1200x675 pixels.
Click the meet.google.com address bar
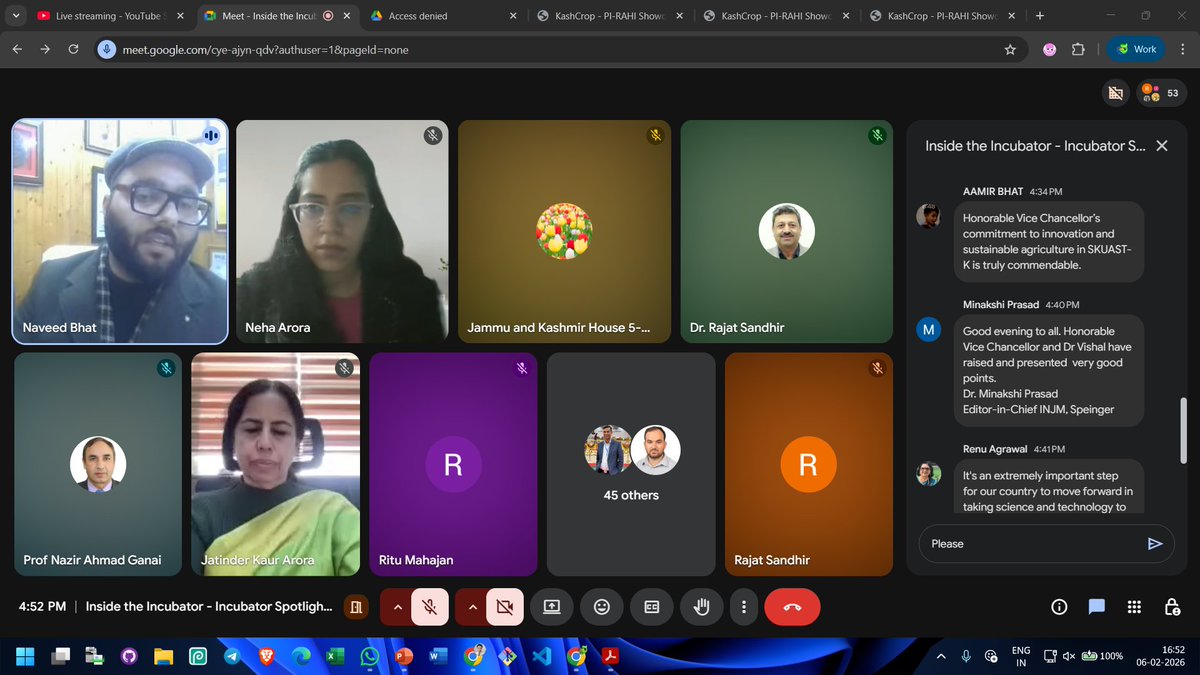click(560, 49)
